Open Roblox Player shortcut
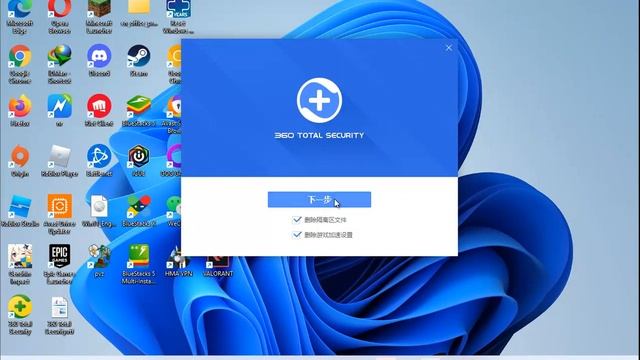The height and width of the screenshot is (360, 640). [59, 160]
